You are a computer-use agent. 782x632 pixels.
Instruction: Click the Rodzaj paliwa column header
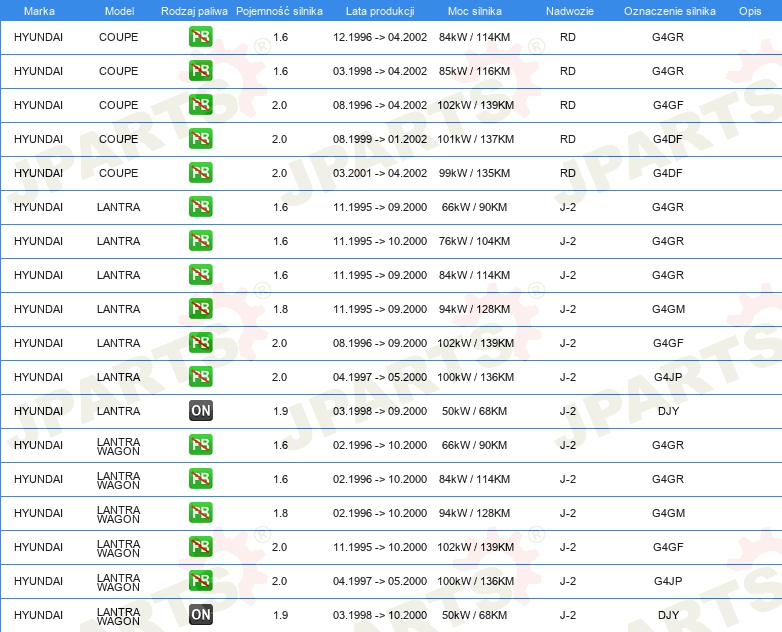pyautogui.click(x=194, y=11)
